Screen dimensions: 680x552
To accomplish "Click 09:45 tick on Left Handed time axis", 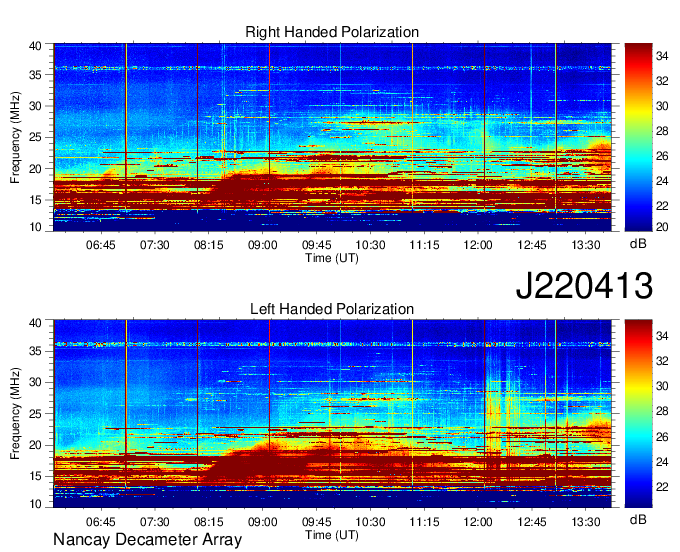I will (317, 521).
